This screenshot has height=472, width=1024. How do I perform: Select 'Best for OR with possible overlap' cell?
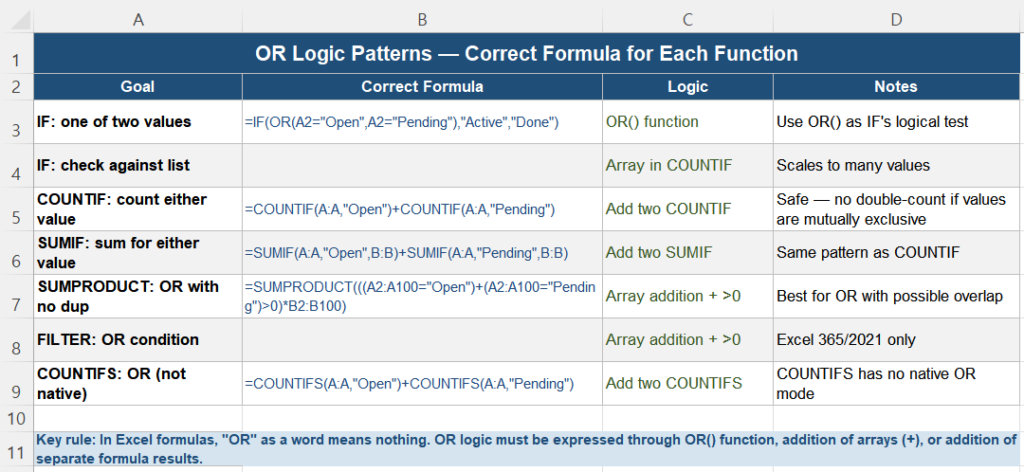[896, 296]
